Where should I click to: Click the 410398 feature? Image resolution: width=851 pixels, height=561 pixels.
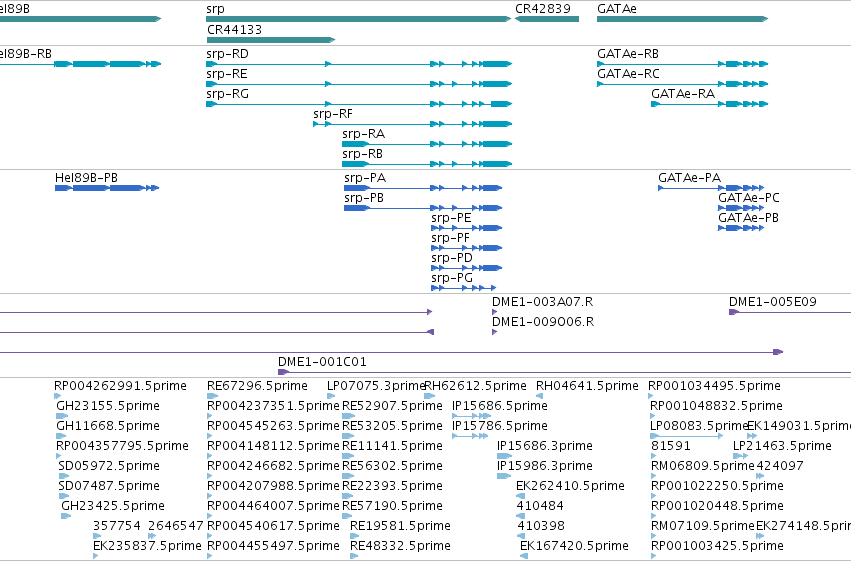tap(521, 536)
